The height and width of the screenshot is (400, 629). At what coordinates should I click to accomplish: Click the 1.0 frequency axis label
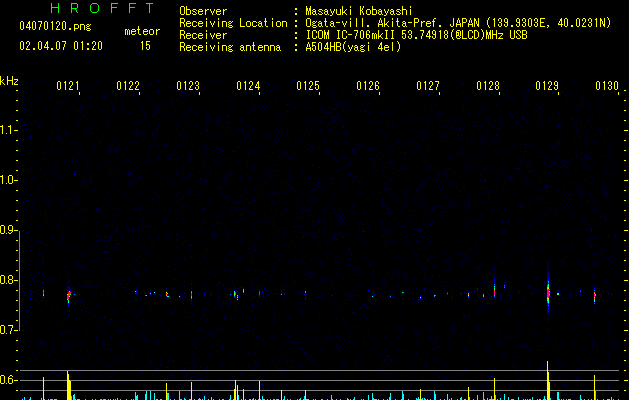[8, 180]
